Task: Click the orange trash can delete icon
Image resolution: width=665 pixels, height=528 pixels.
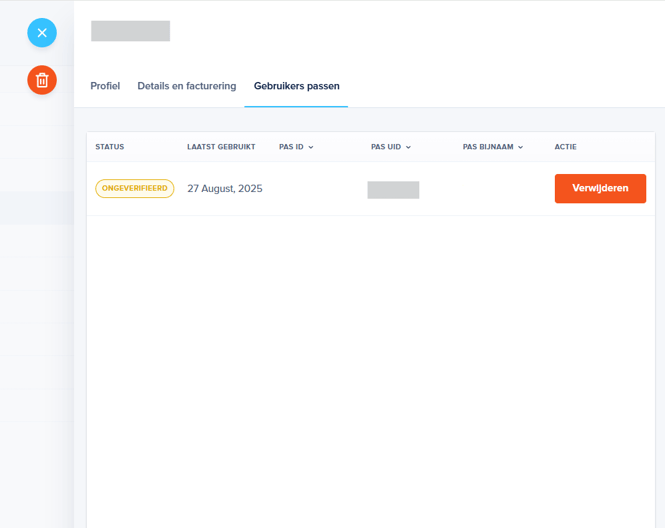Action: pyautogui.click(x=42, y=80)
